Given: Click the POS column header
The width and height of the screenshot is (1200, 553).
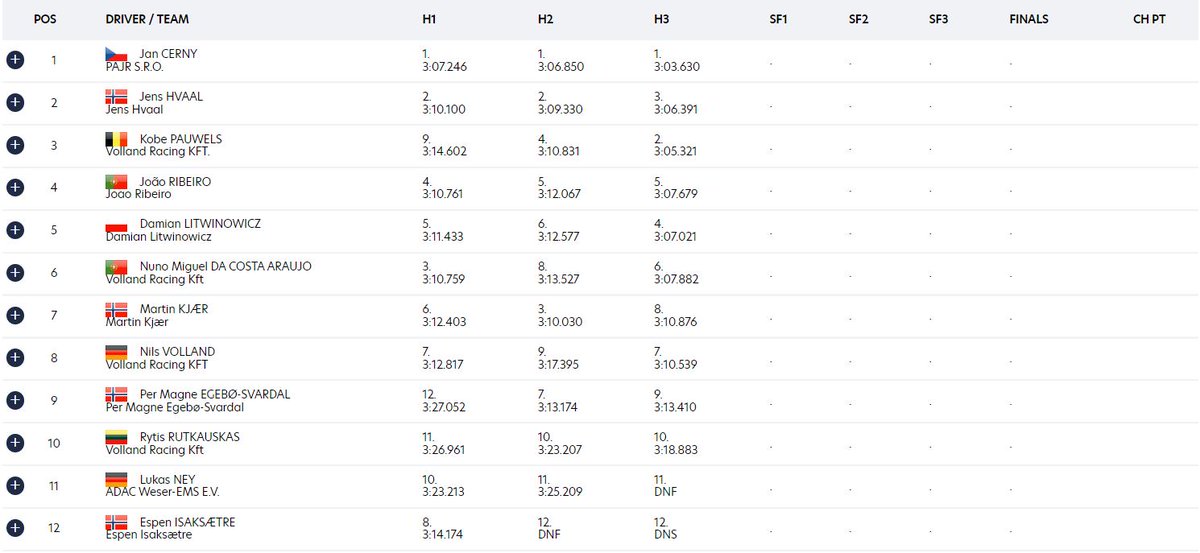Looking at the screenshot, I should (46, 19).
